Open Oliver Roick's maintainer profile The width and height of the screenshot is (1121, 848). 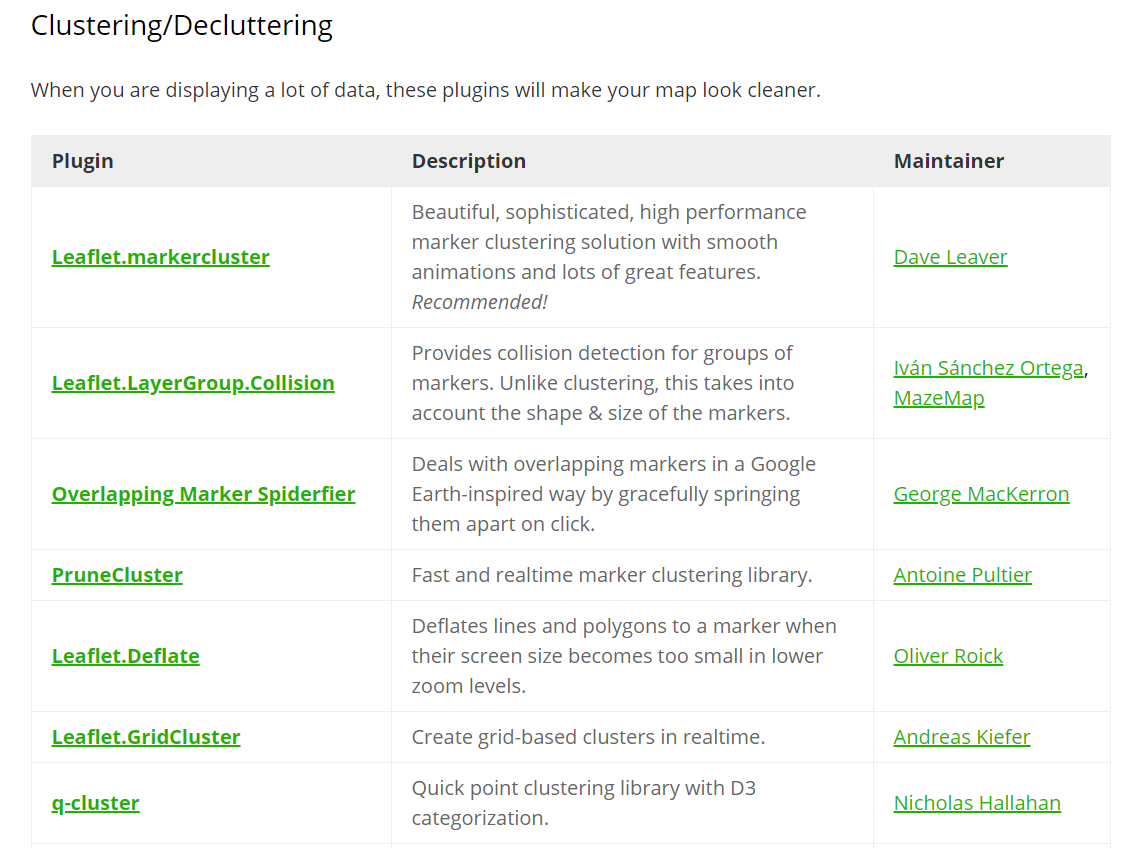948,656
